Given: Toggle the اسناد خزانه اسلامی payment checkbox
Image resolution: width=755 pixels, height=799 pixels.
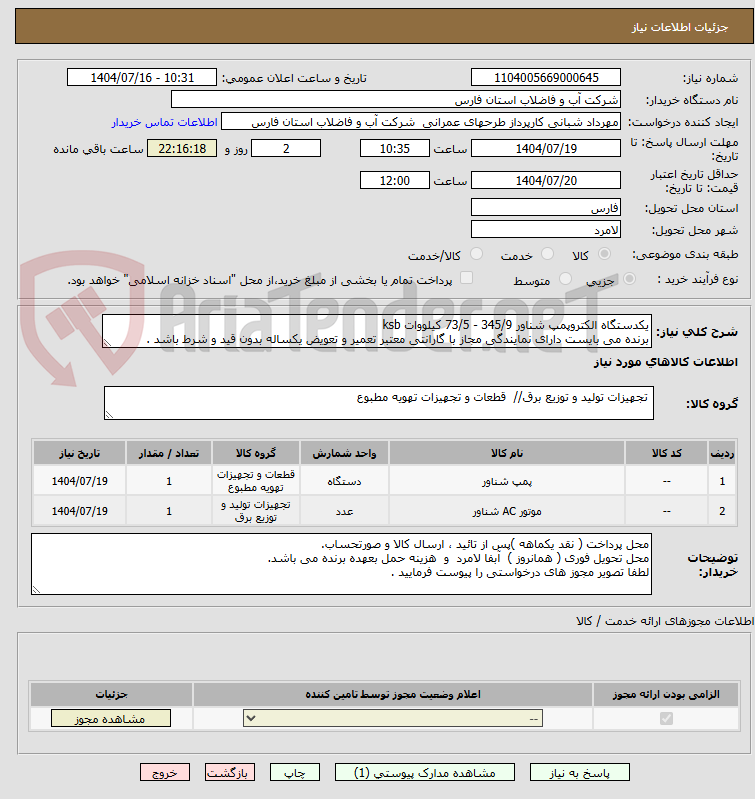Looking at the screenshot, I should (x=466, y=278).
